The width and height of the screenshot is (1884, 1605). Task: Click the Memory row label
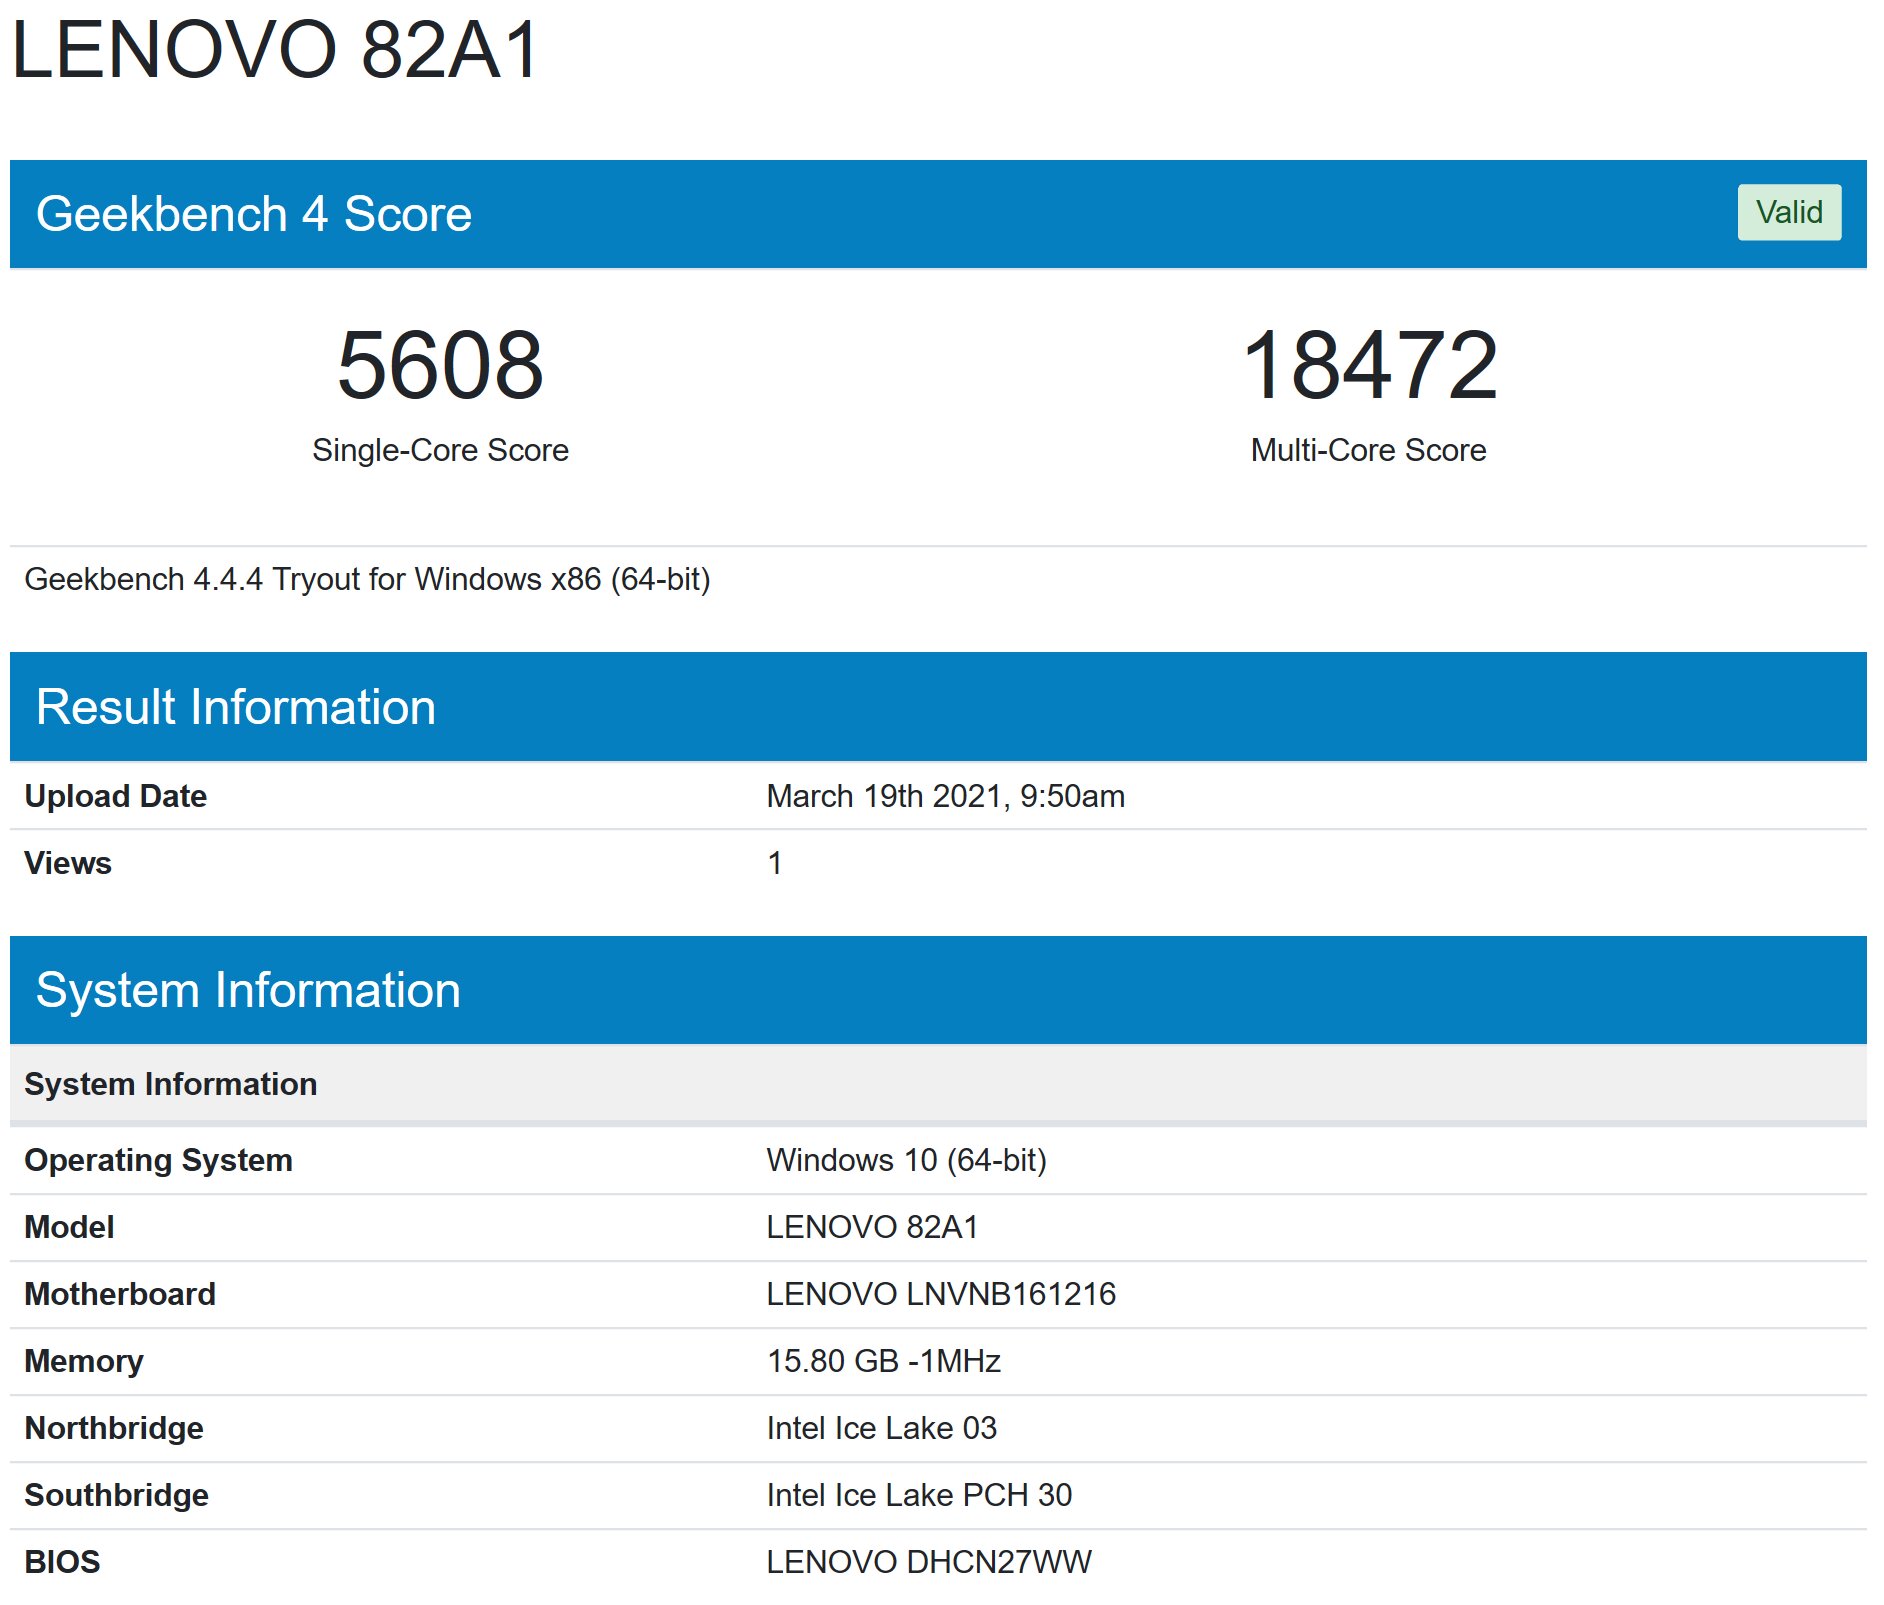[x=83, y=1361]
